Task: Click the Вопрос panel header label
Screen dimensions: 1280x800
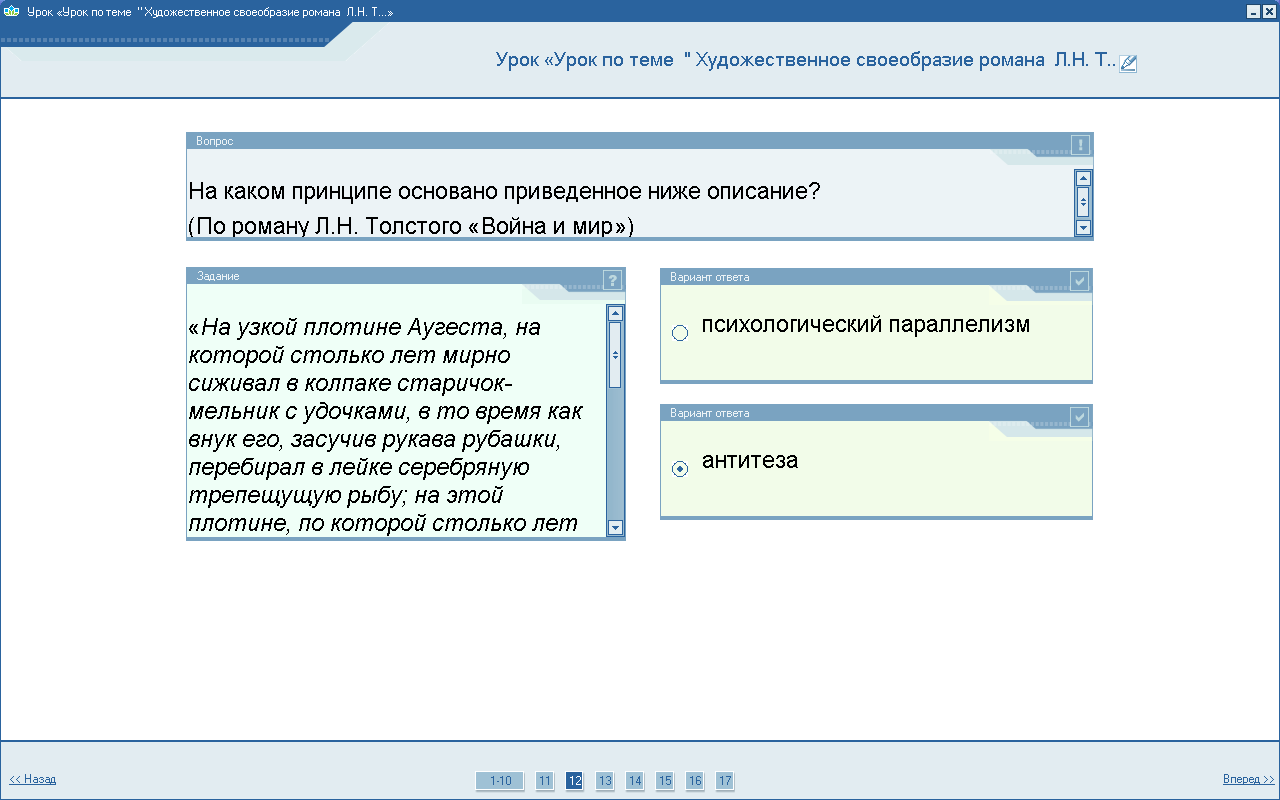Action: 215,141
